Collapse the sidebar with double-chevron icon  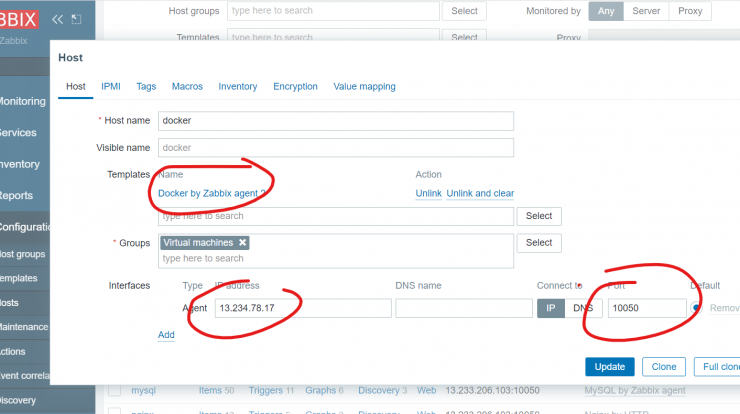coord(57,19)
